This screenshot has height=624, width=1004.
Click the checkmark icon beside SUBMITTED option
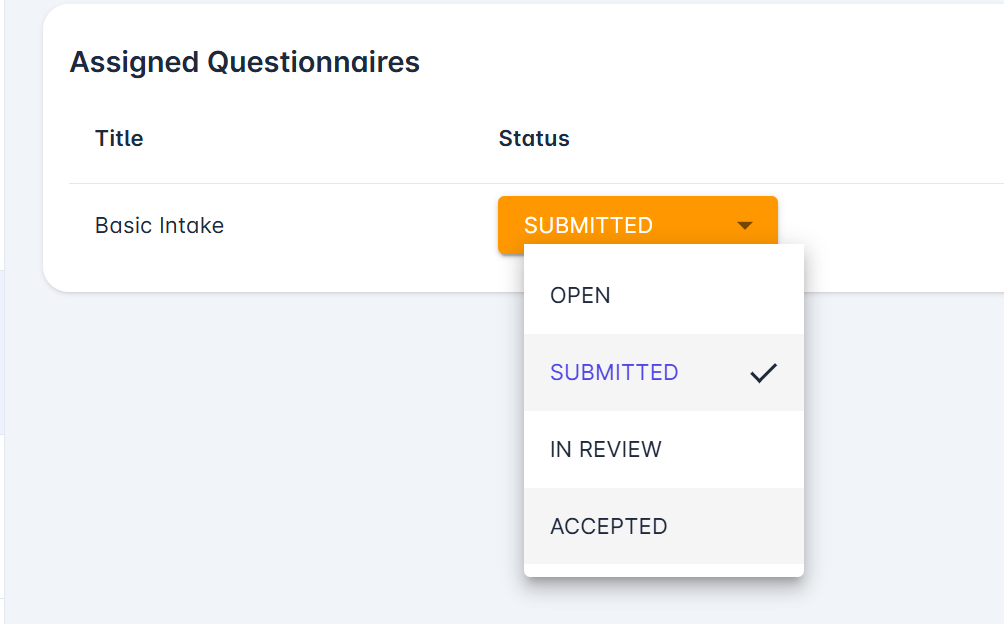(x=763, y=373)
